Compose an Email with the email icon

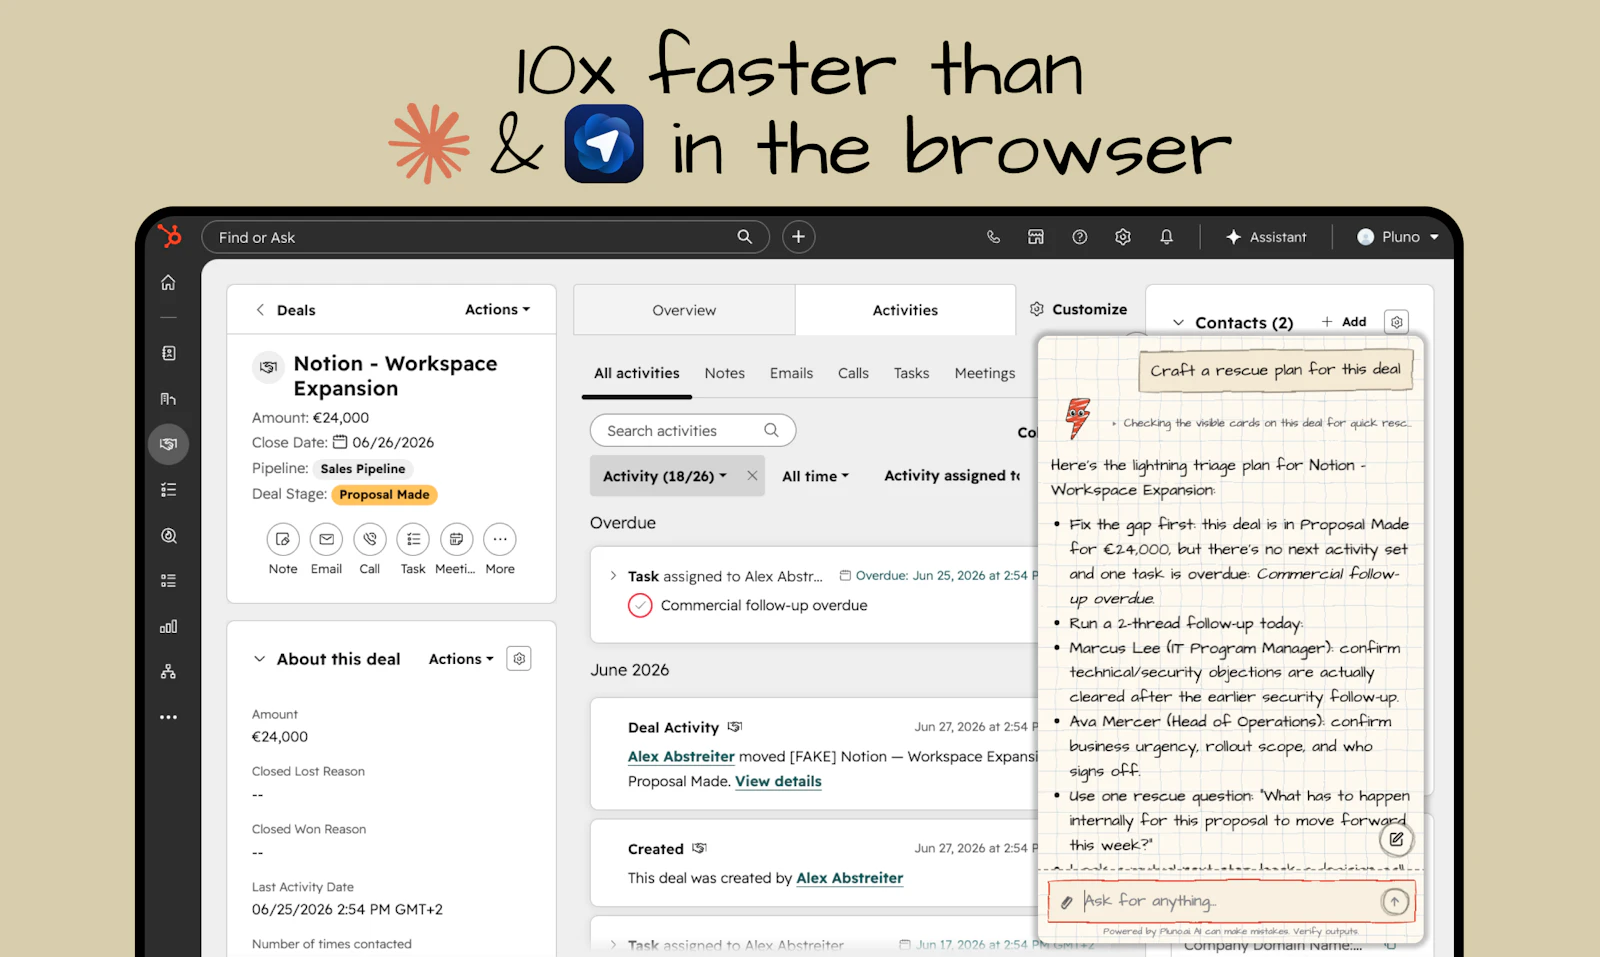coord(326,539)
